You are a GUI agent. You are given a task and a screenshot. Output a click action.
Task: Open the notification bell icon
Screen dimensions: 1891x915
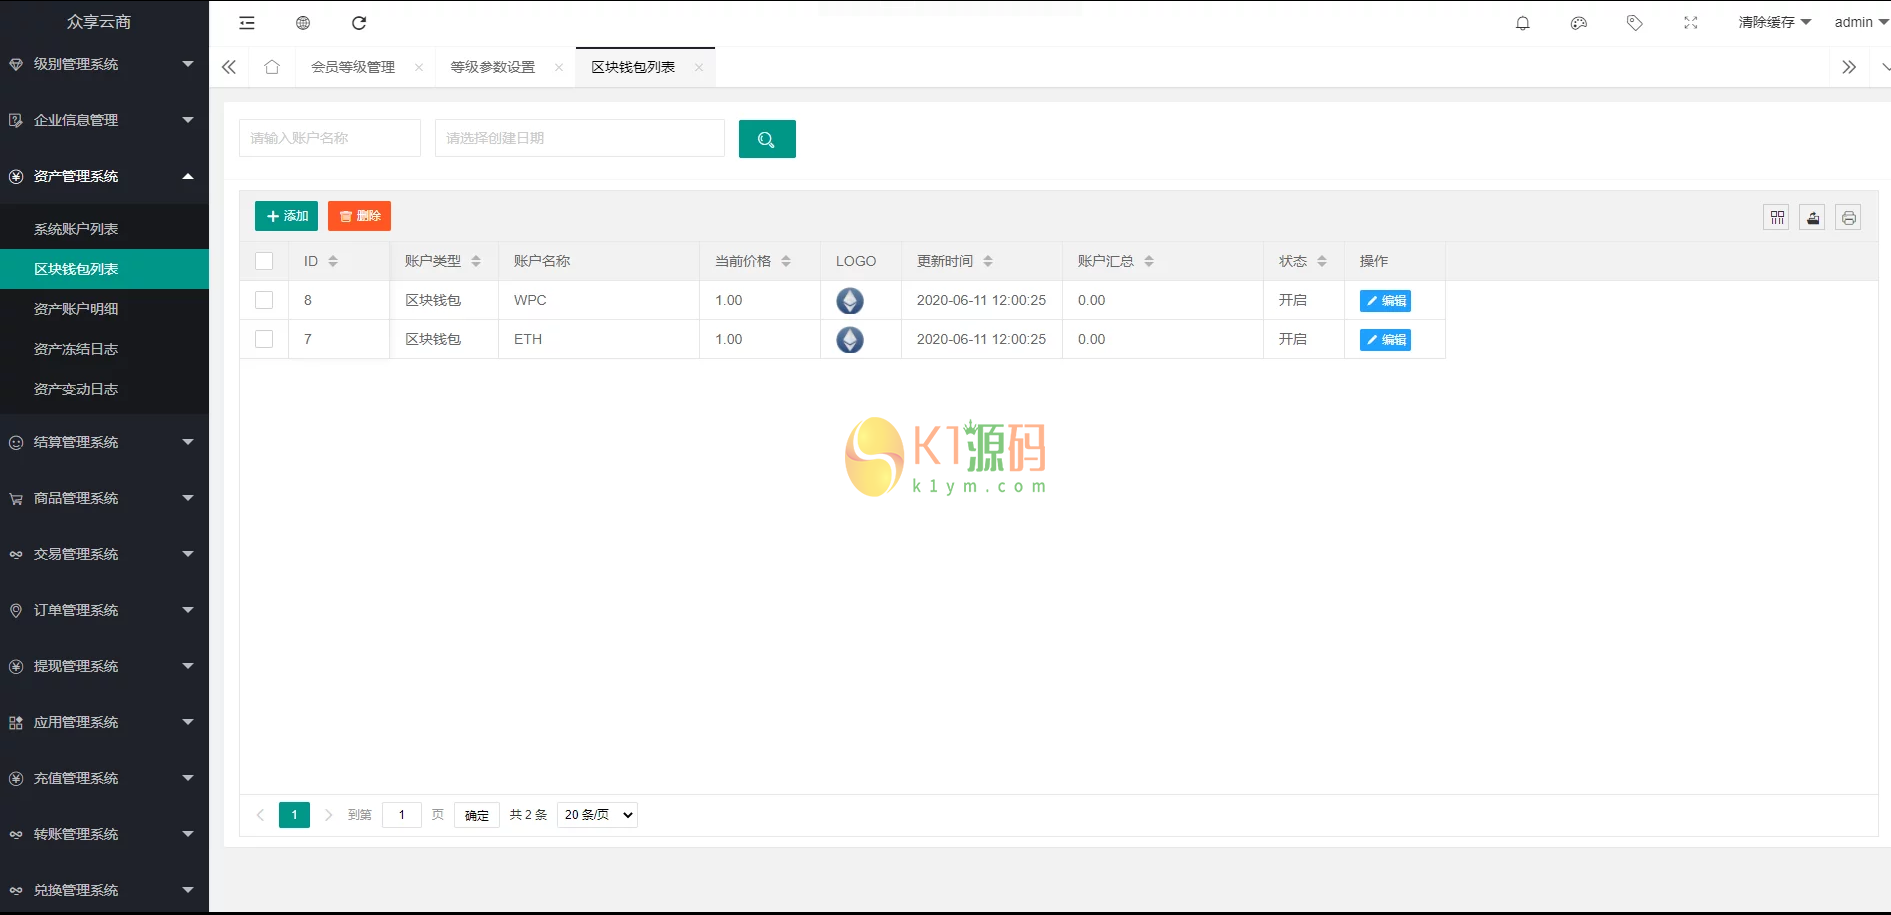pyautogui.click(x=1522, y=23)
